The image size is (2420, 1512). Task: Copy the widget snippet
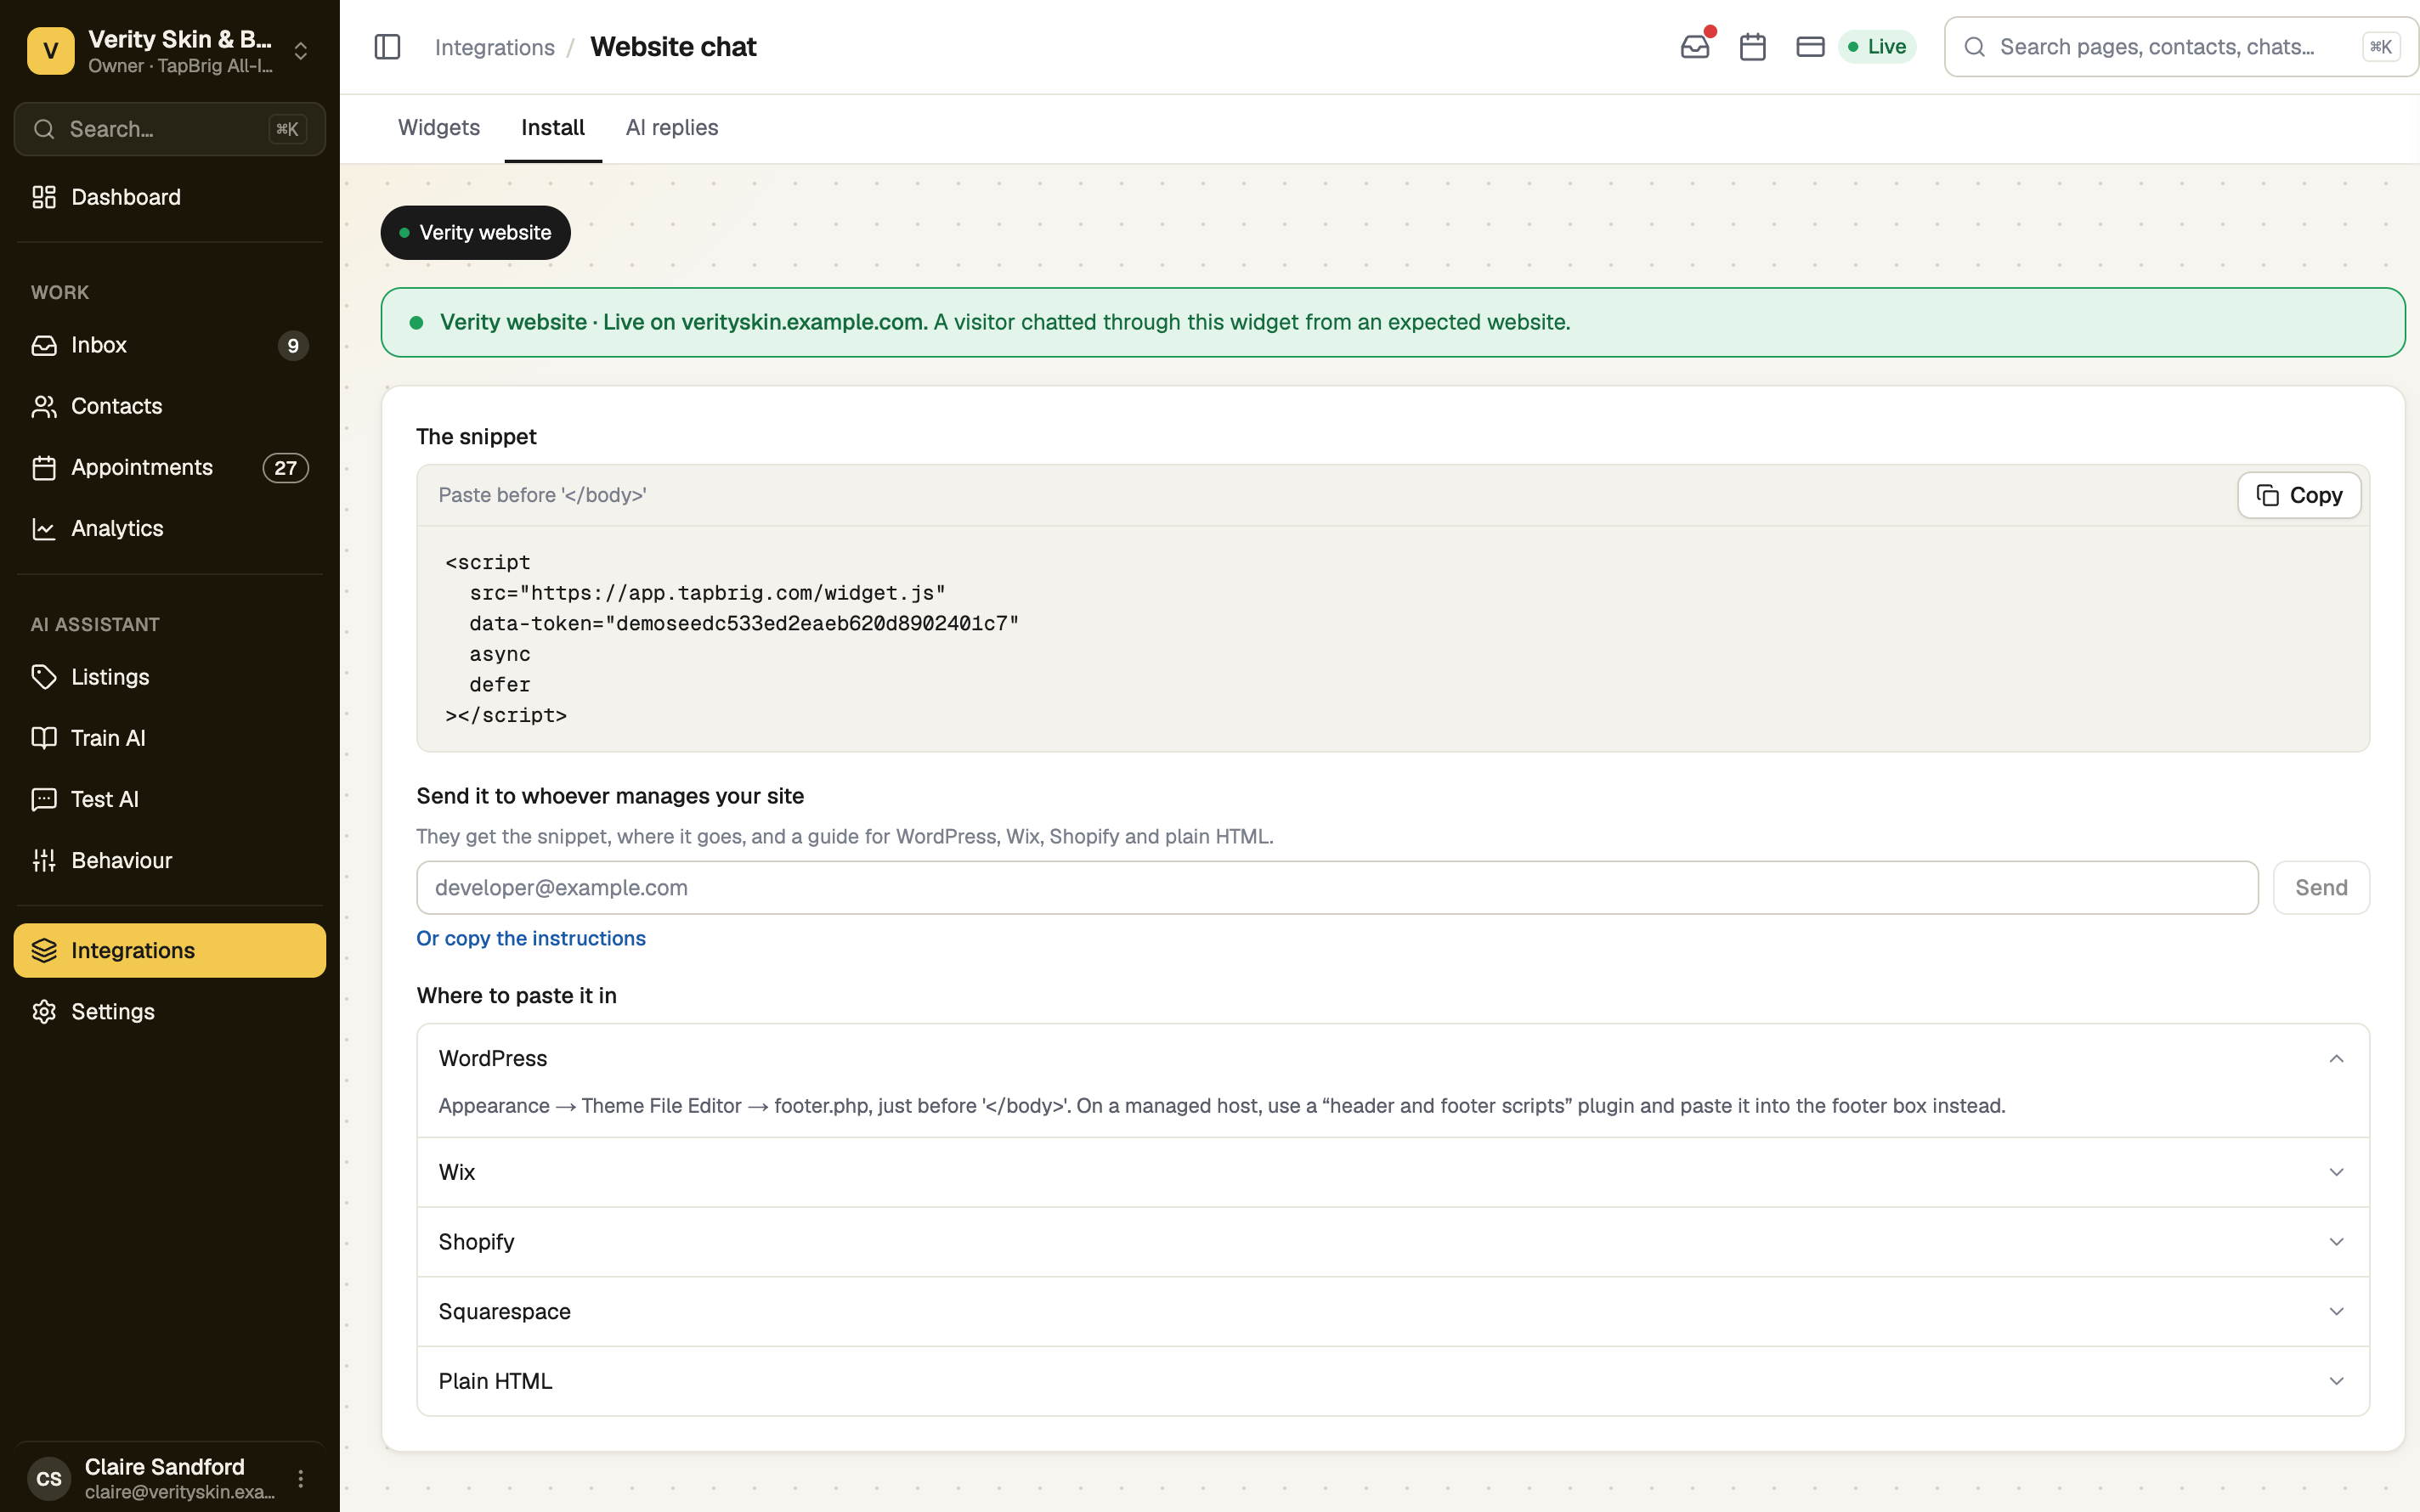(x=2299, y=495)
